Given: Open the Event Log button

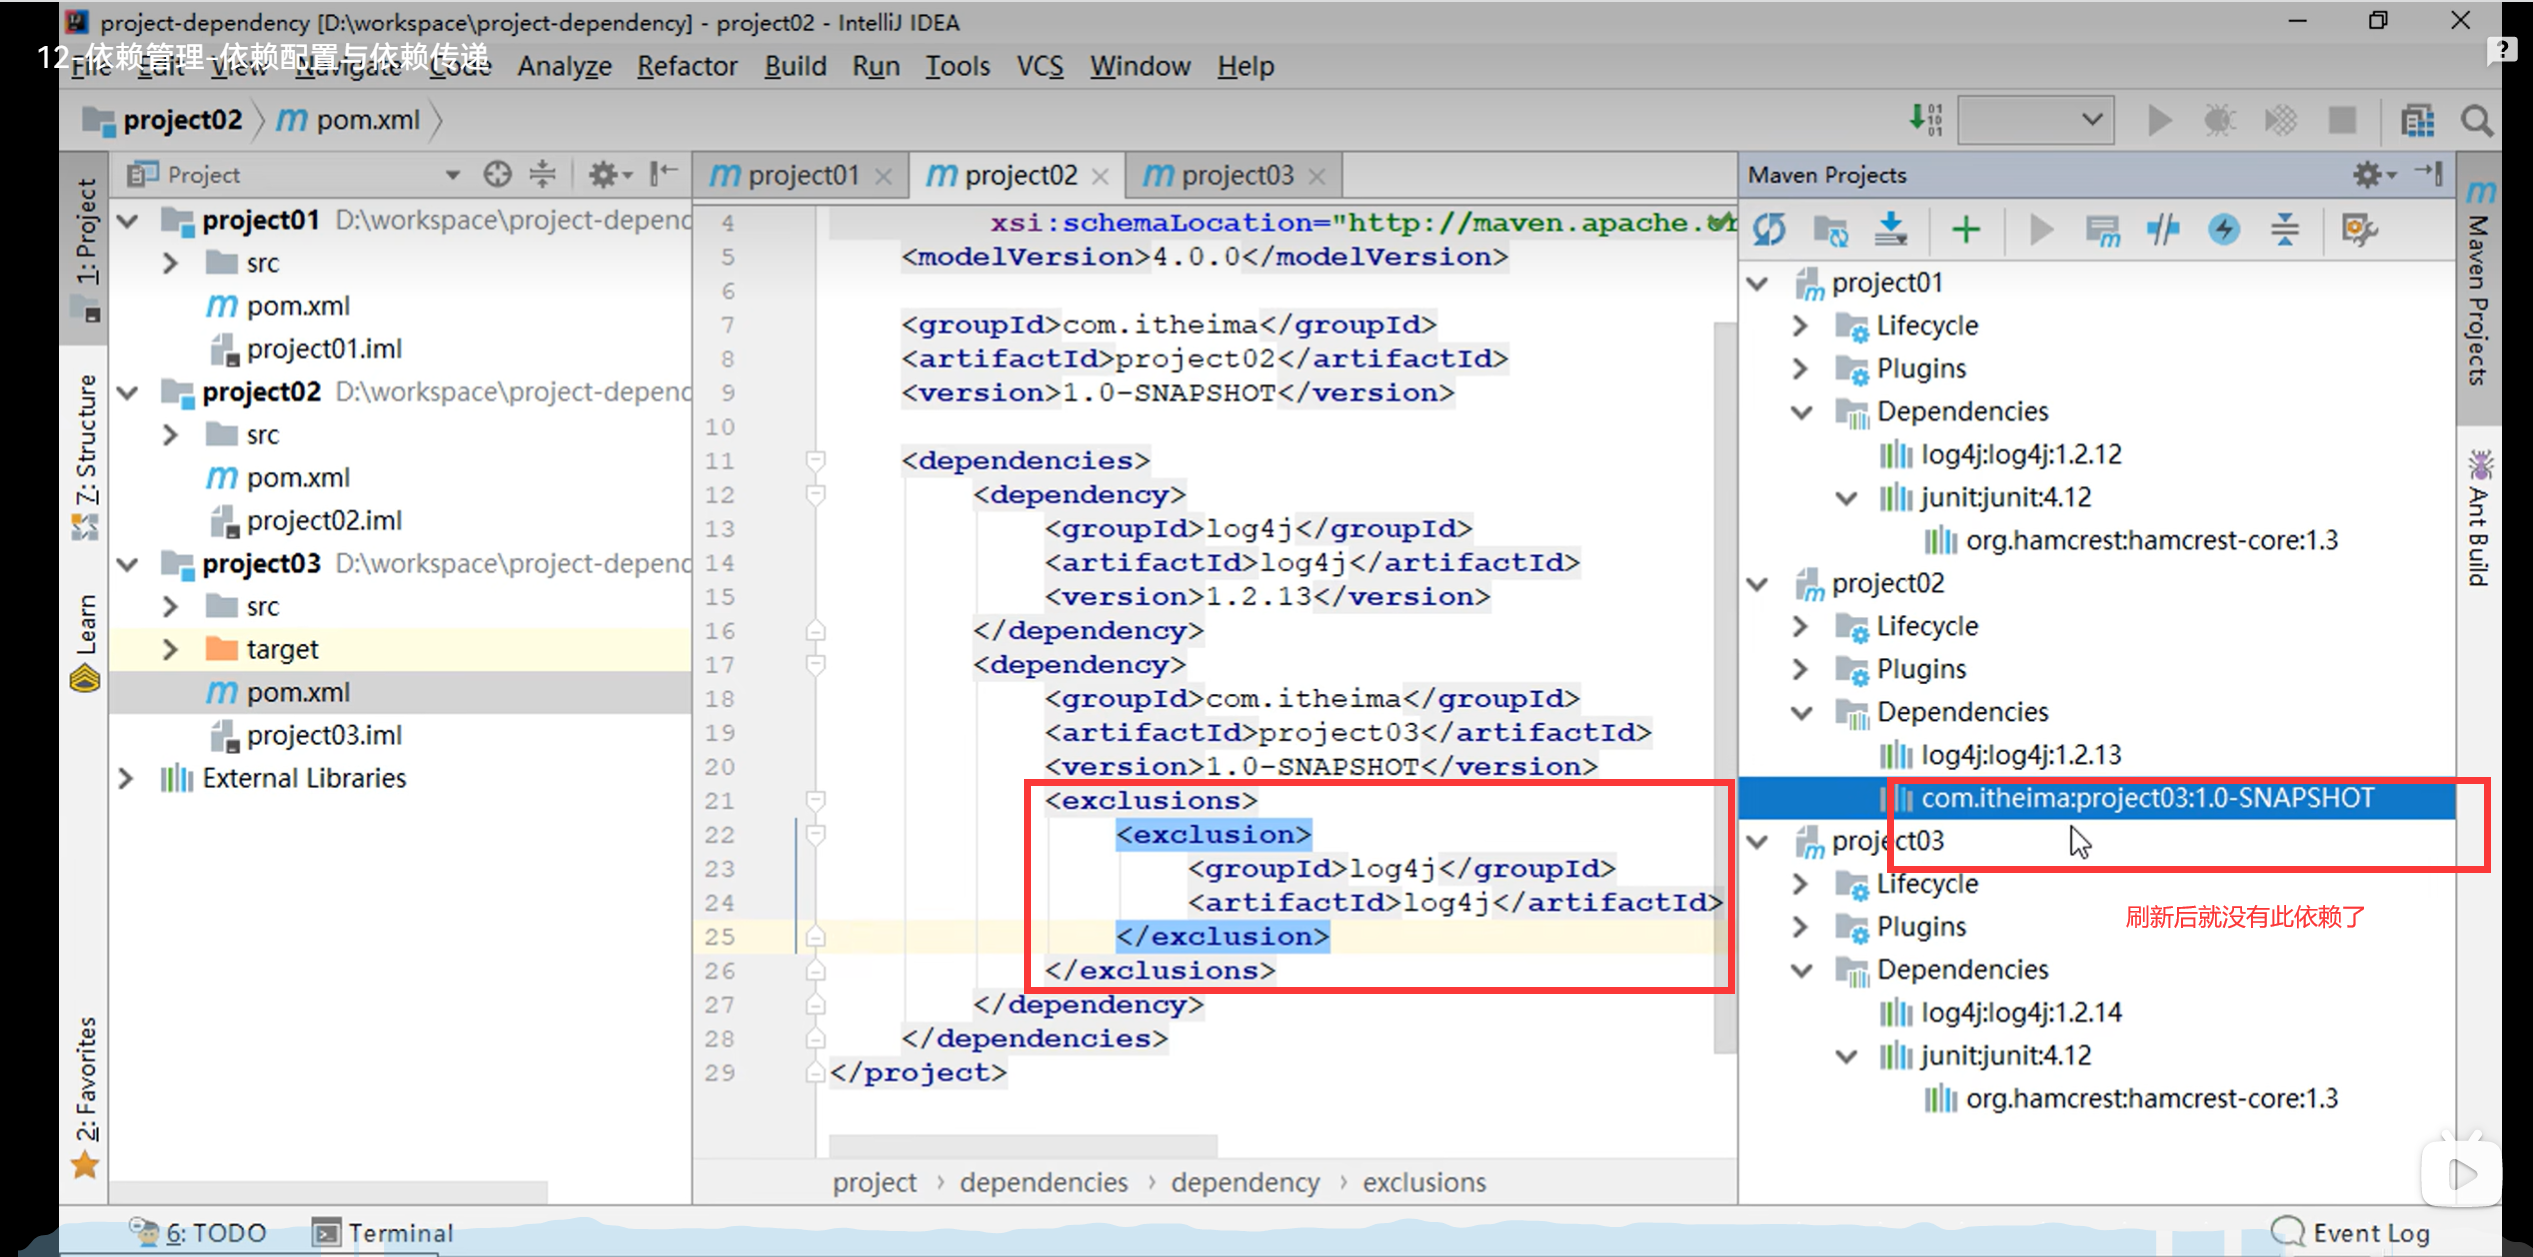Looking at the screenshot, I should (x=2352, y=1232).
